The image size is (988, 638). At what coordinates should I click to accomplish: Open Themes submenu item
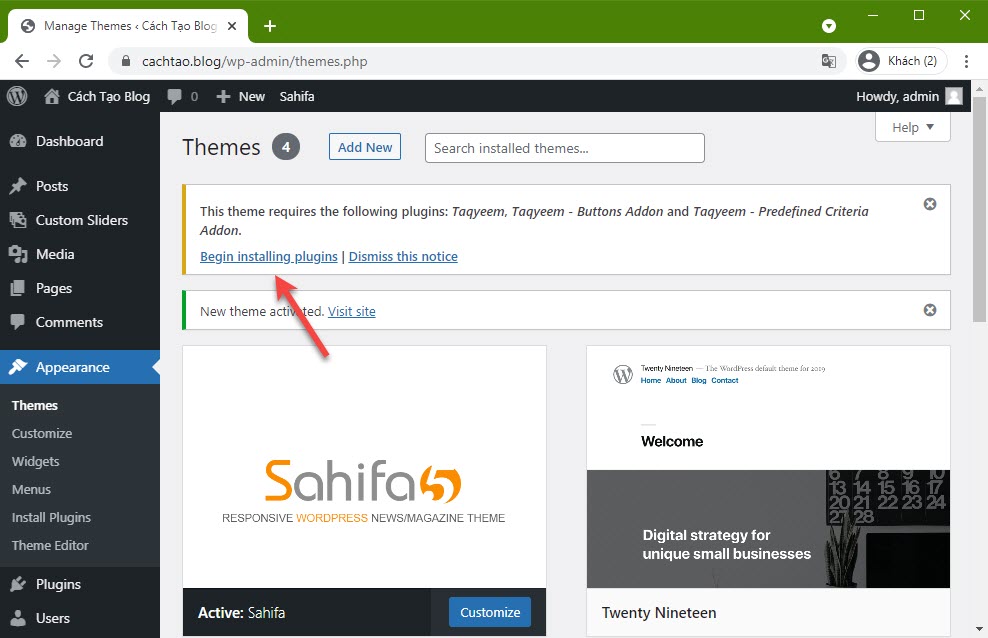pos(35,405)
